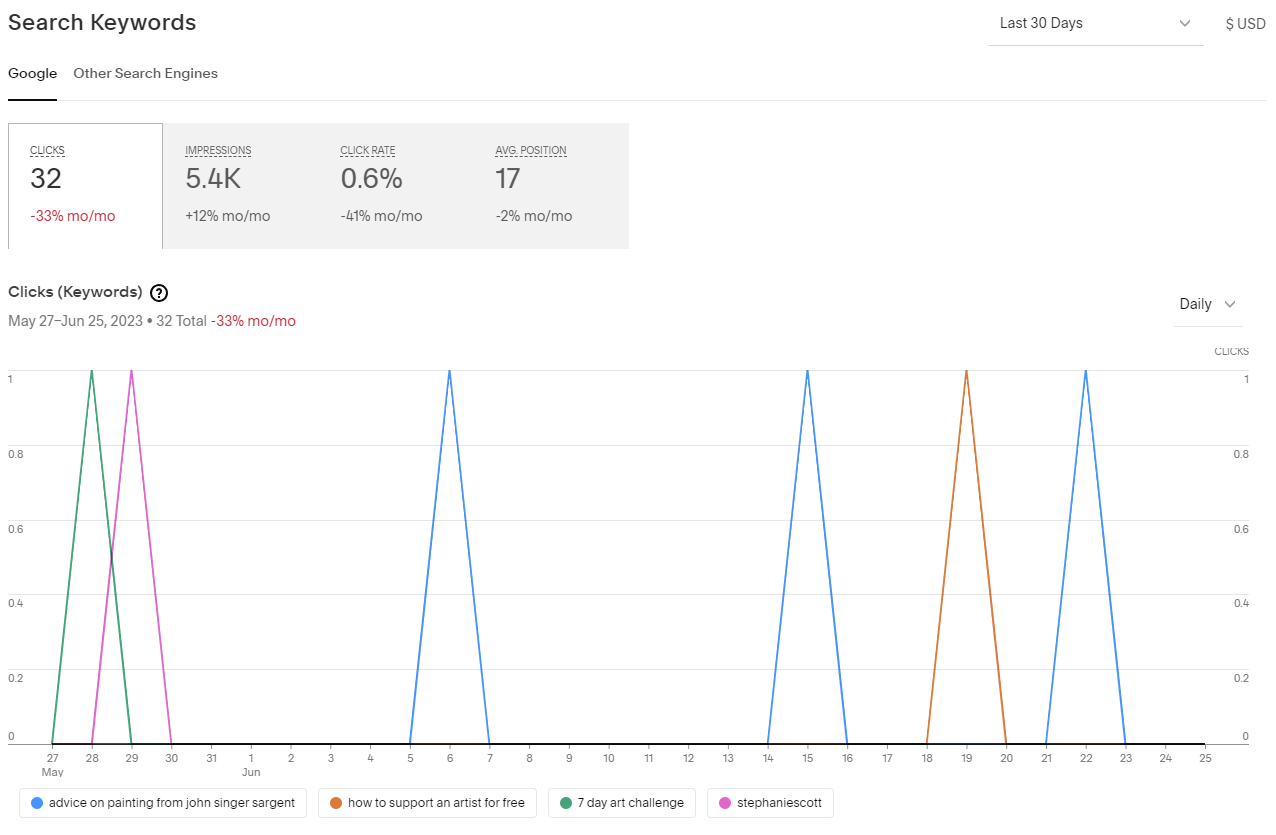Screen dimensions: 1276x835
Task: Click the x-axis label 1 Jun
Action: [251, 765]
